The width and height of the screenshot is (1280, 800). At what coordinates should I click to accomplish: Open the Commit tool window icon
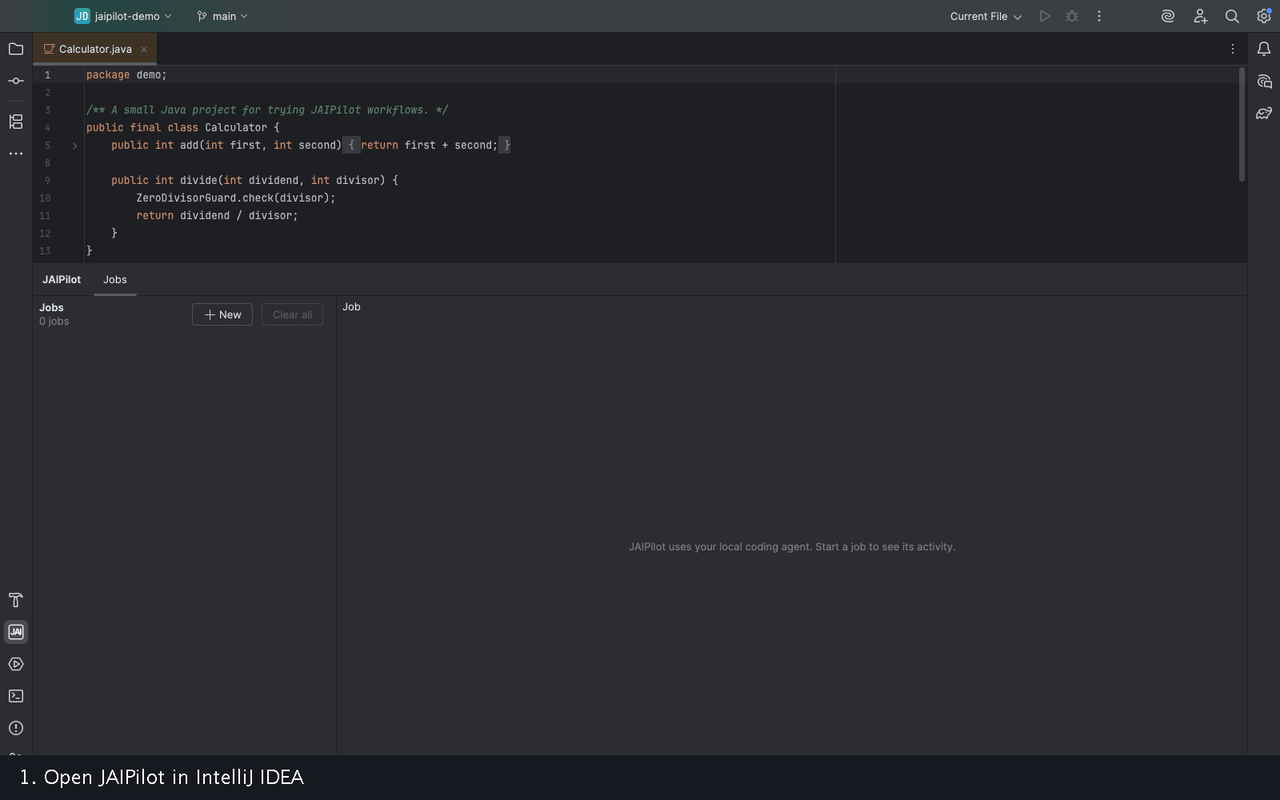(16, 81)
